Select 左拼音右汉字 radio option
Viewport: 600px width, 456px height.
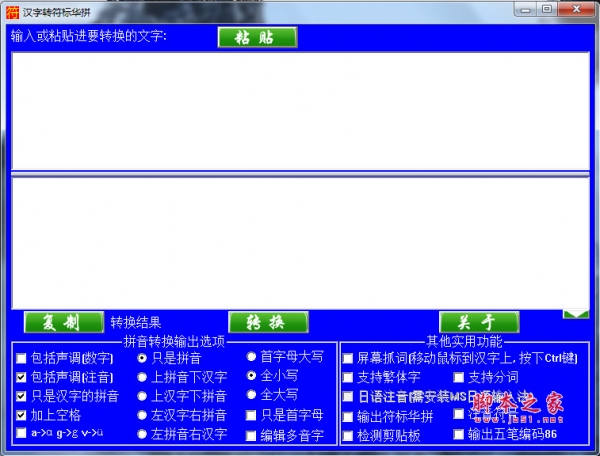[142, 434]
